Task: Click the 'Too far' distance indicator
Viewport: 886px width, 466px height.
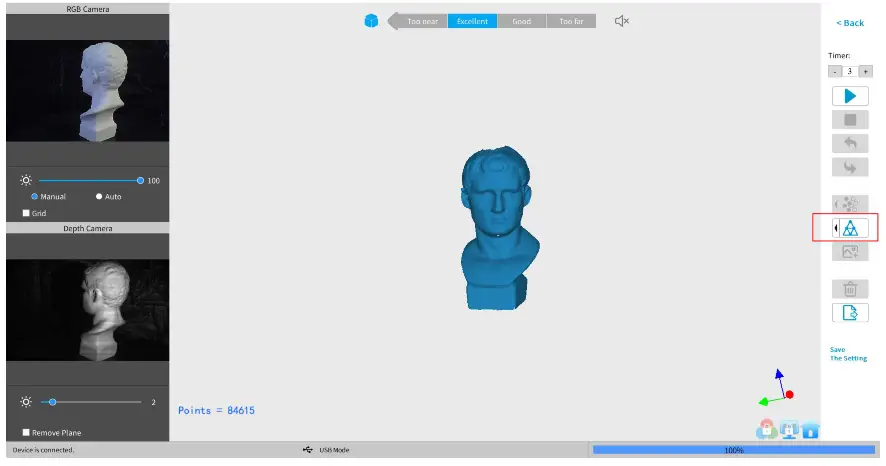Action: coord(571,21)
